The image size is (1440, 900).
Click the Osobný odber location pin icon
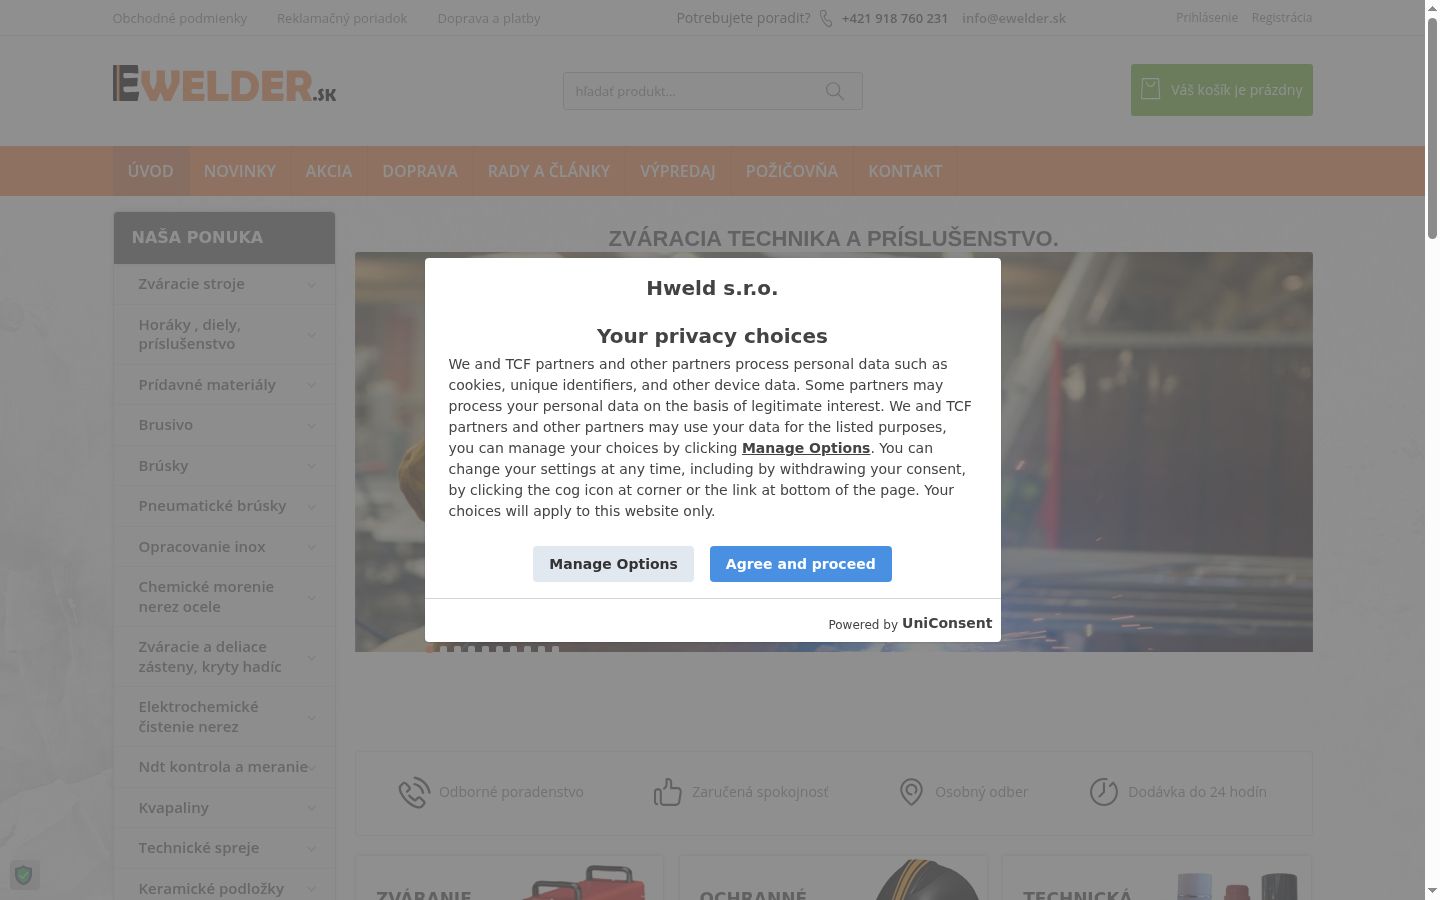coord(911,792)
